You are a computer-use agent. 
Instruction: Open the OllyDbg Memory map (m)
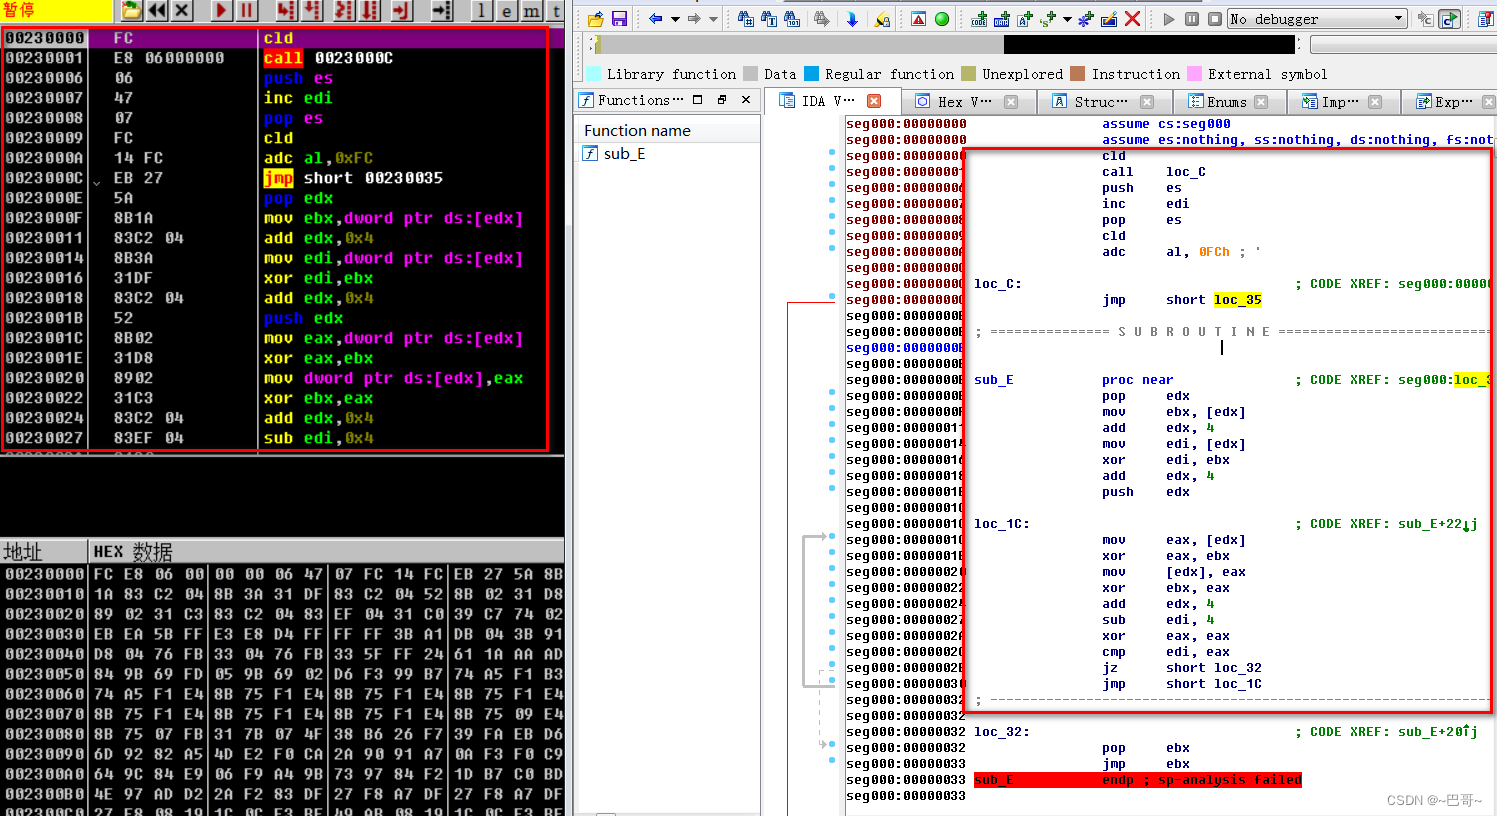[x=532, y=11]
